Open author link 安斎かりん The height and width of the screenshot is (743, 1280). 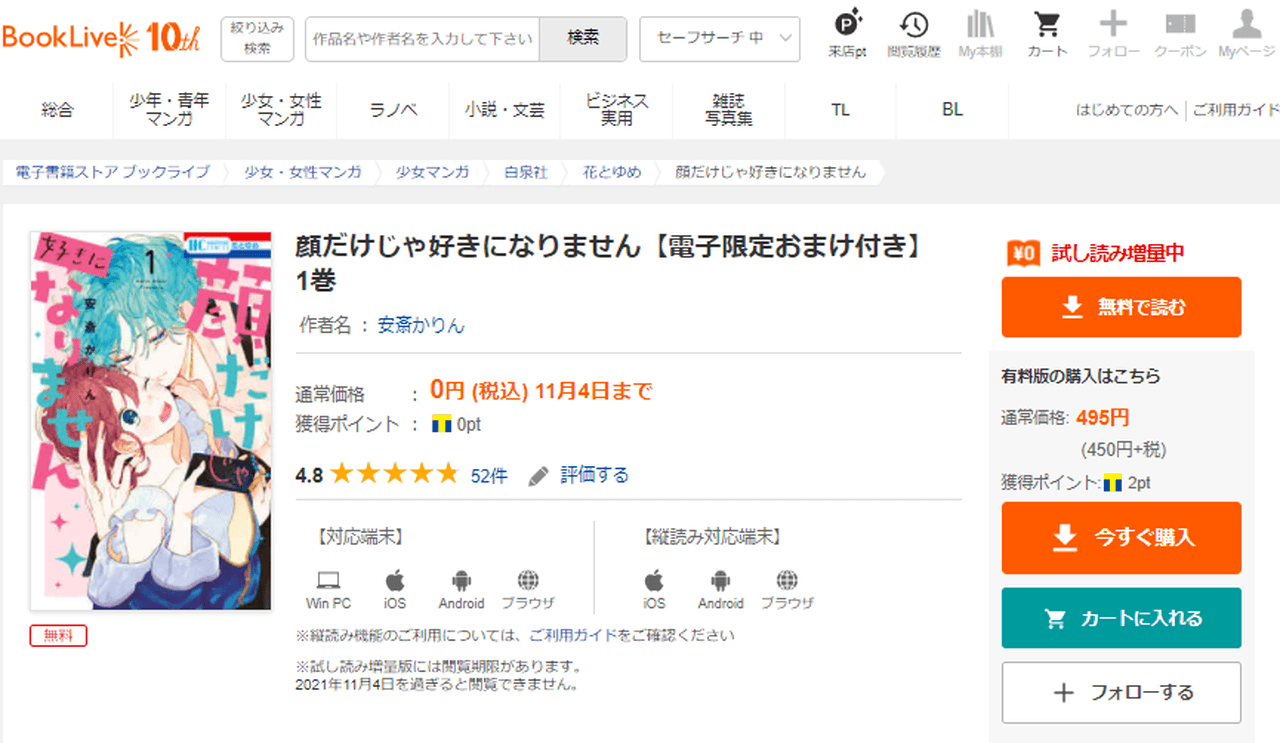421,325
